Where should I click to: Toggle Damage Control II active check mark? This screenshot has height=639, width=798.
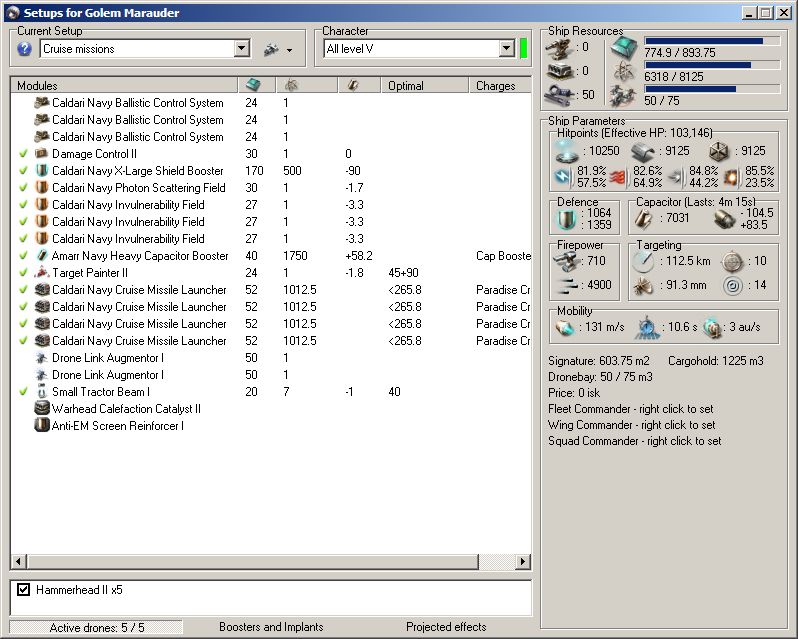click(x=23, y=154)
